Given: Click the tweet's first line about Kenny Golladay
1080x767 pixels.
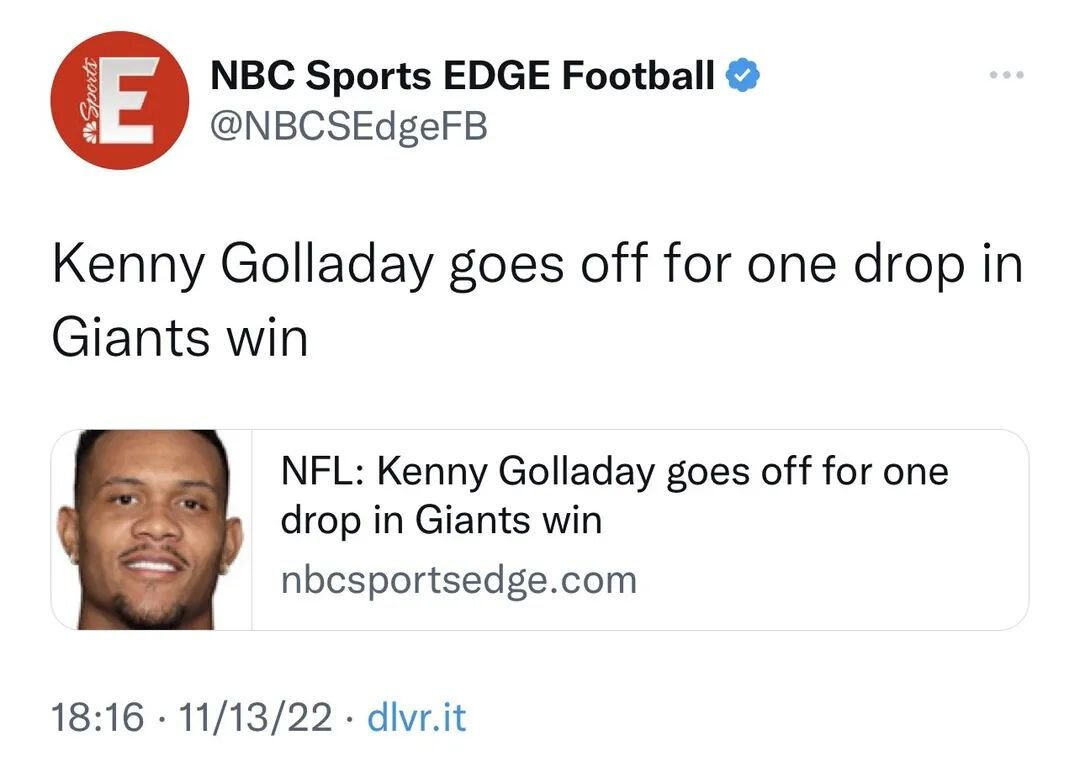Looking at the screenshot, I should (536, 264).
